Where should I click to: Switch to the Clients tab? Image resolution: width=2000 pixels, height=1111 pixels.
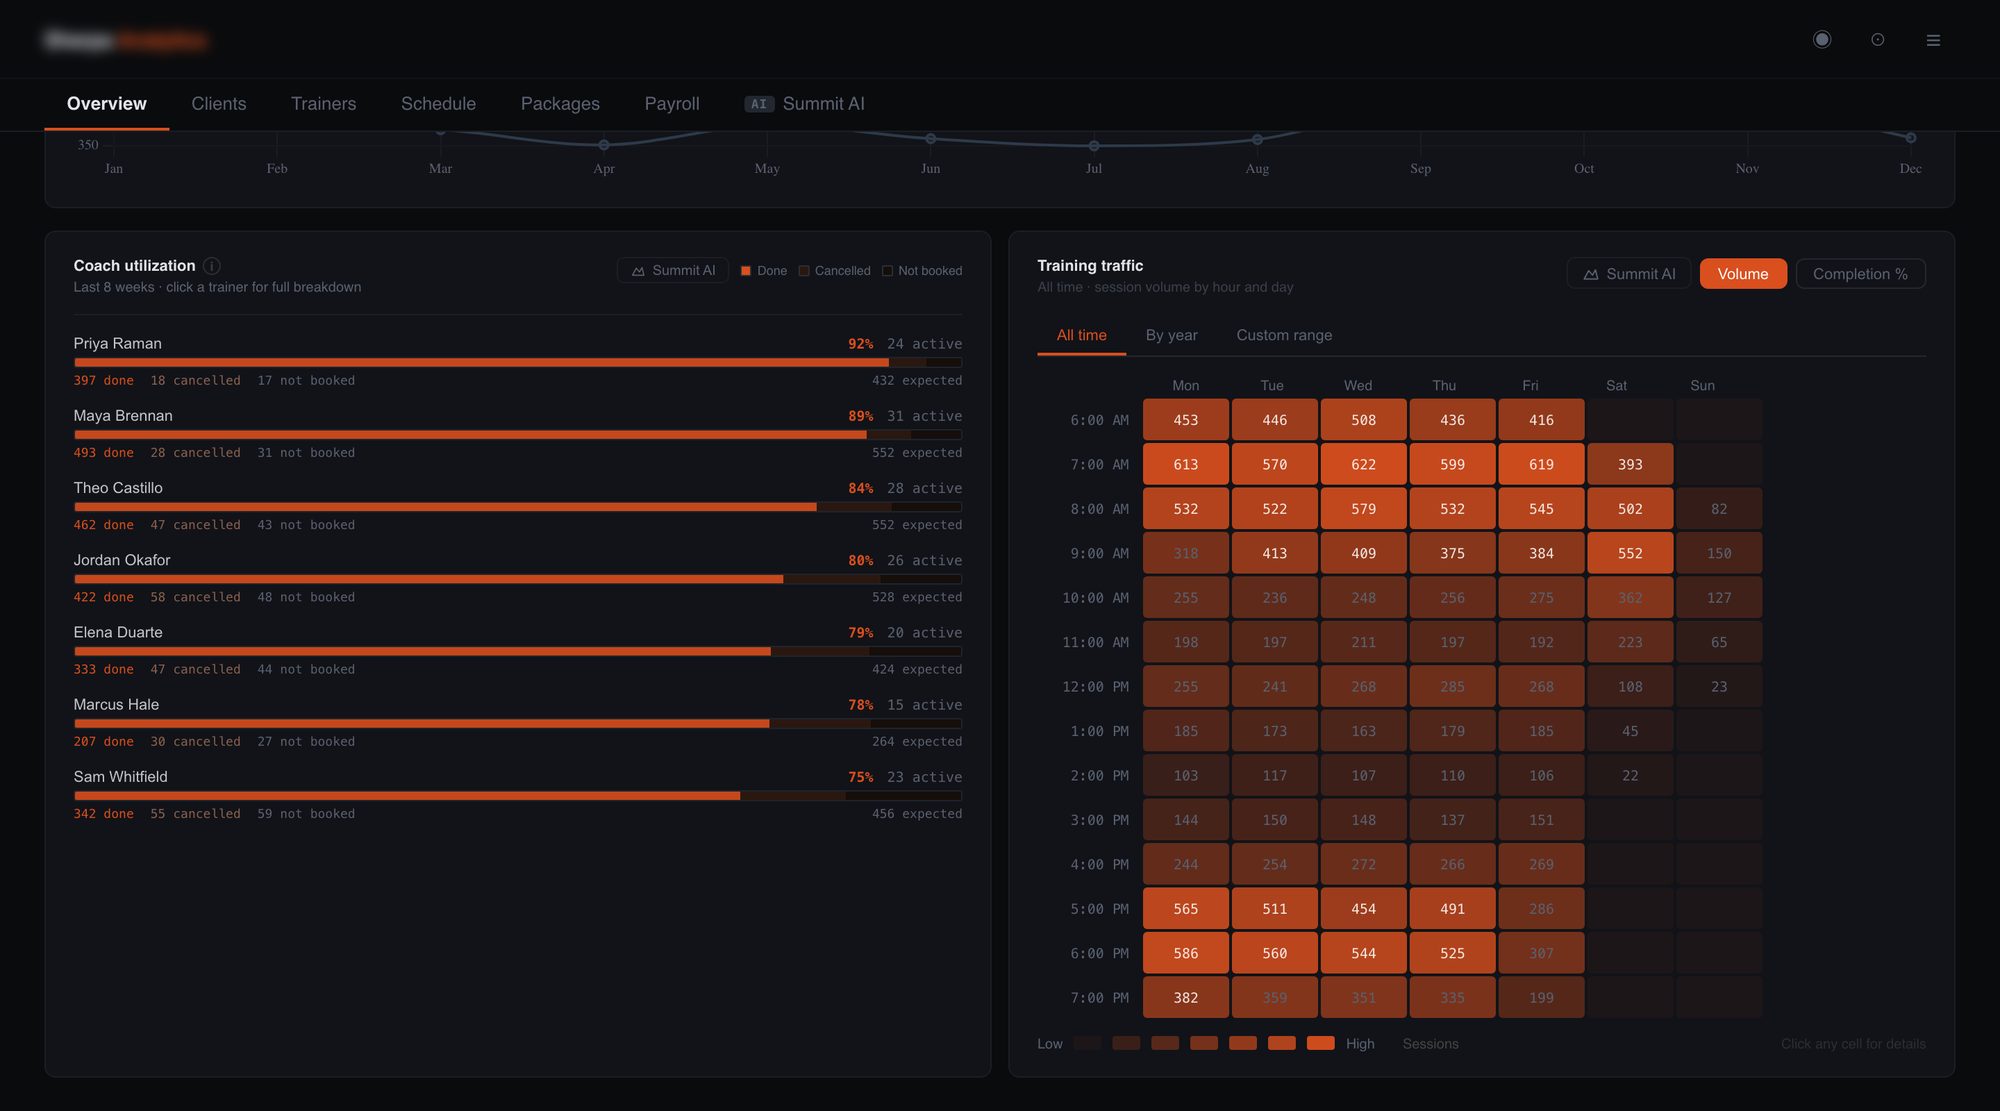point(219,104)
